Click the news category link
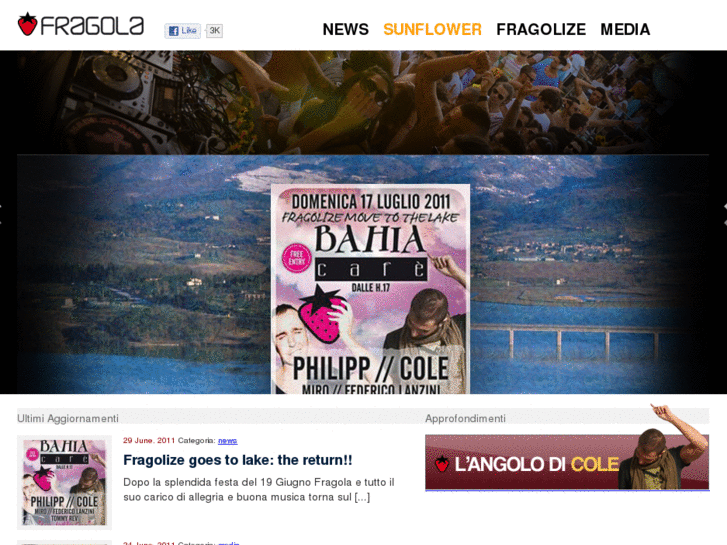The height and width of the screenshot is (545, 727). click(228, 441)
